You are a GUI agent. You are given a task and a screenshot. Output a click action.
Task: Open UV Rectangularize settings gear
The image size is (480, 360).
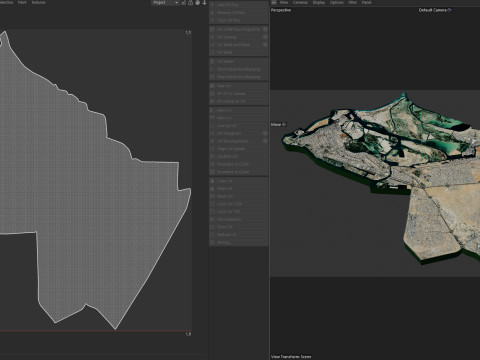(265, 141)
